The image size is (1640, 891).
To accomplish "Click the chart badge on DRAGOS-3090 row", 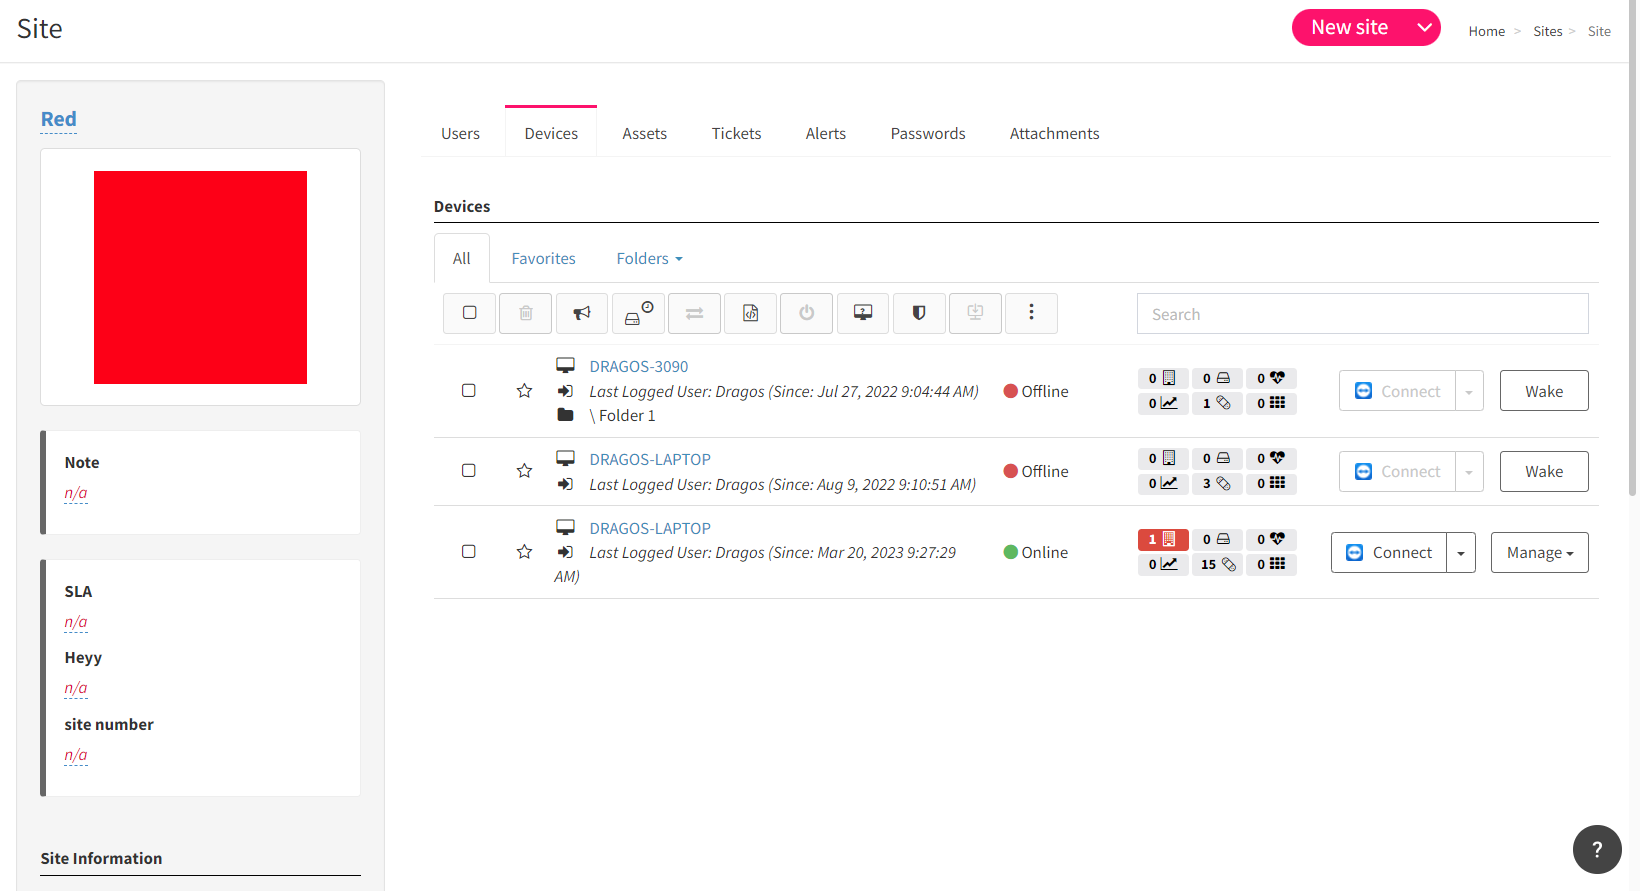I will click(1163, 404).
